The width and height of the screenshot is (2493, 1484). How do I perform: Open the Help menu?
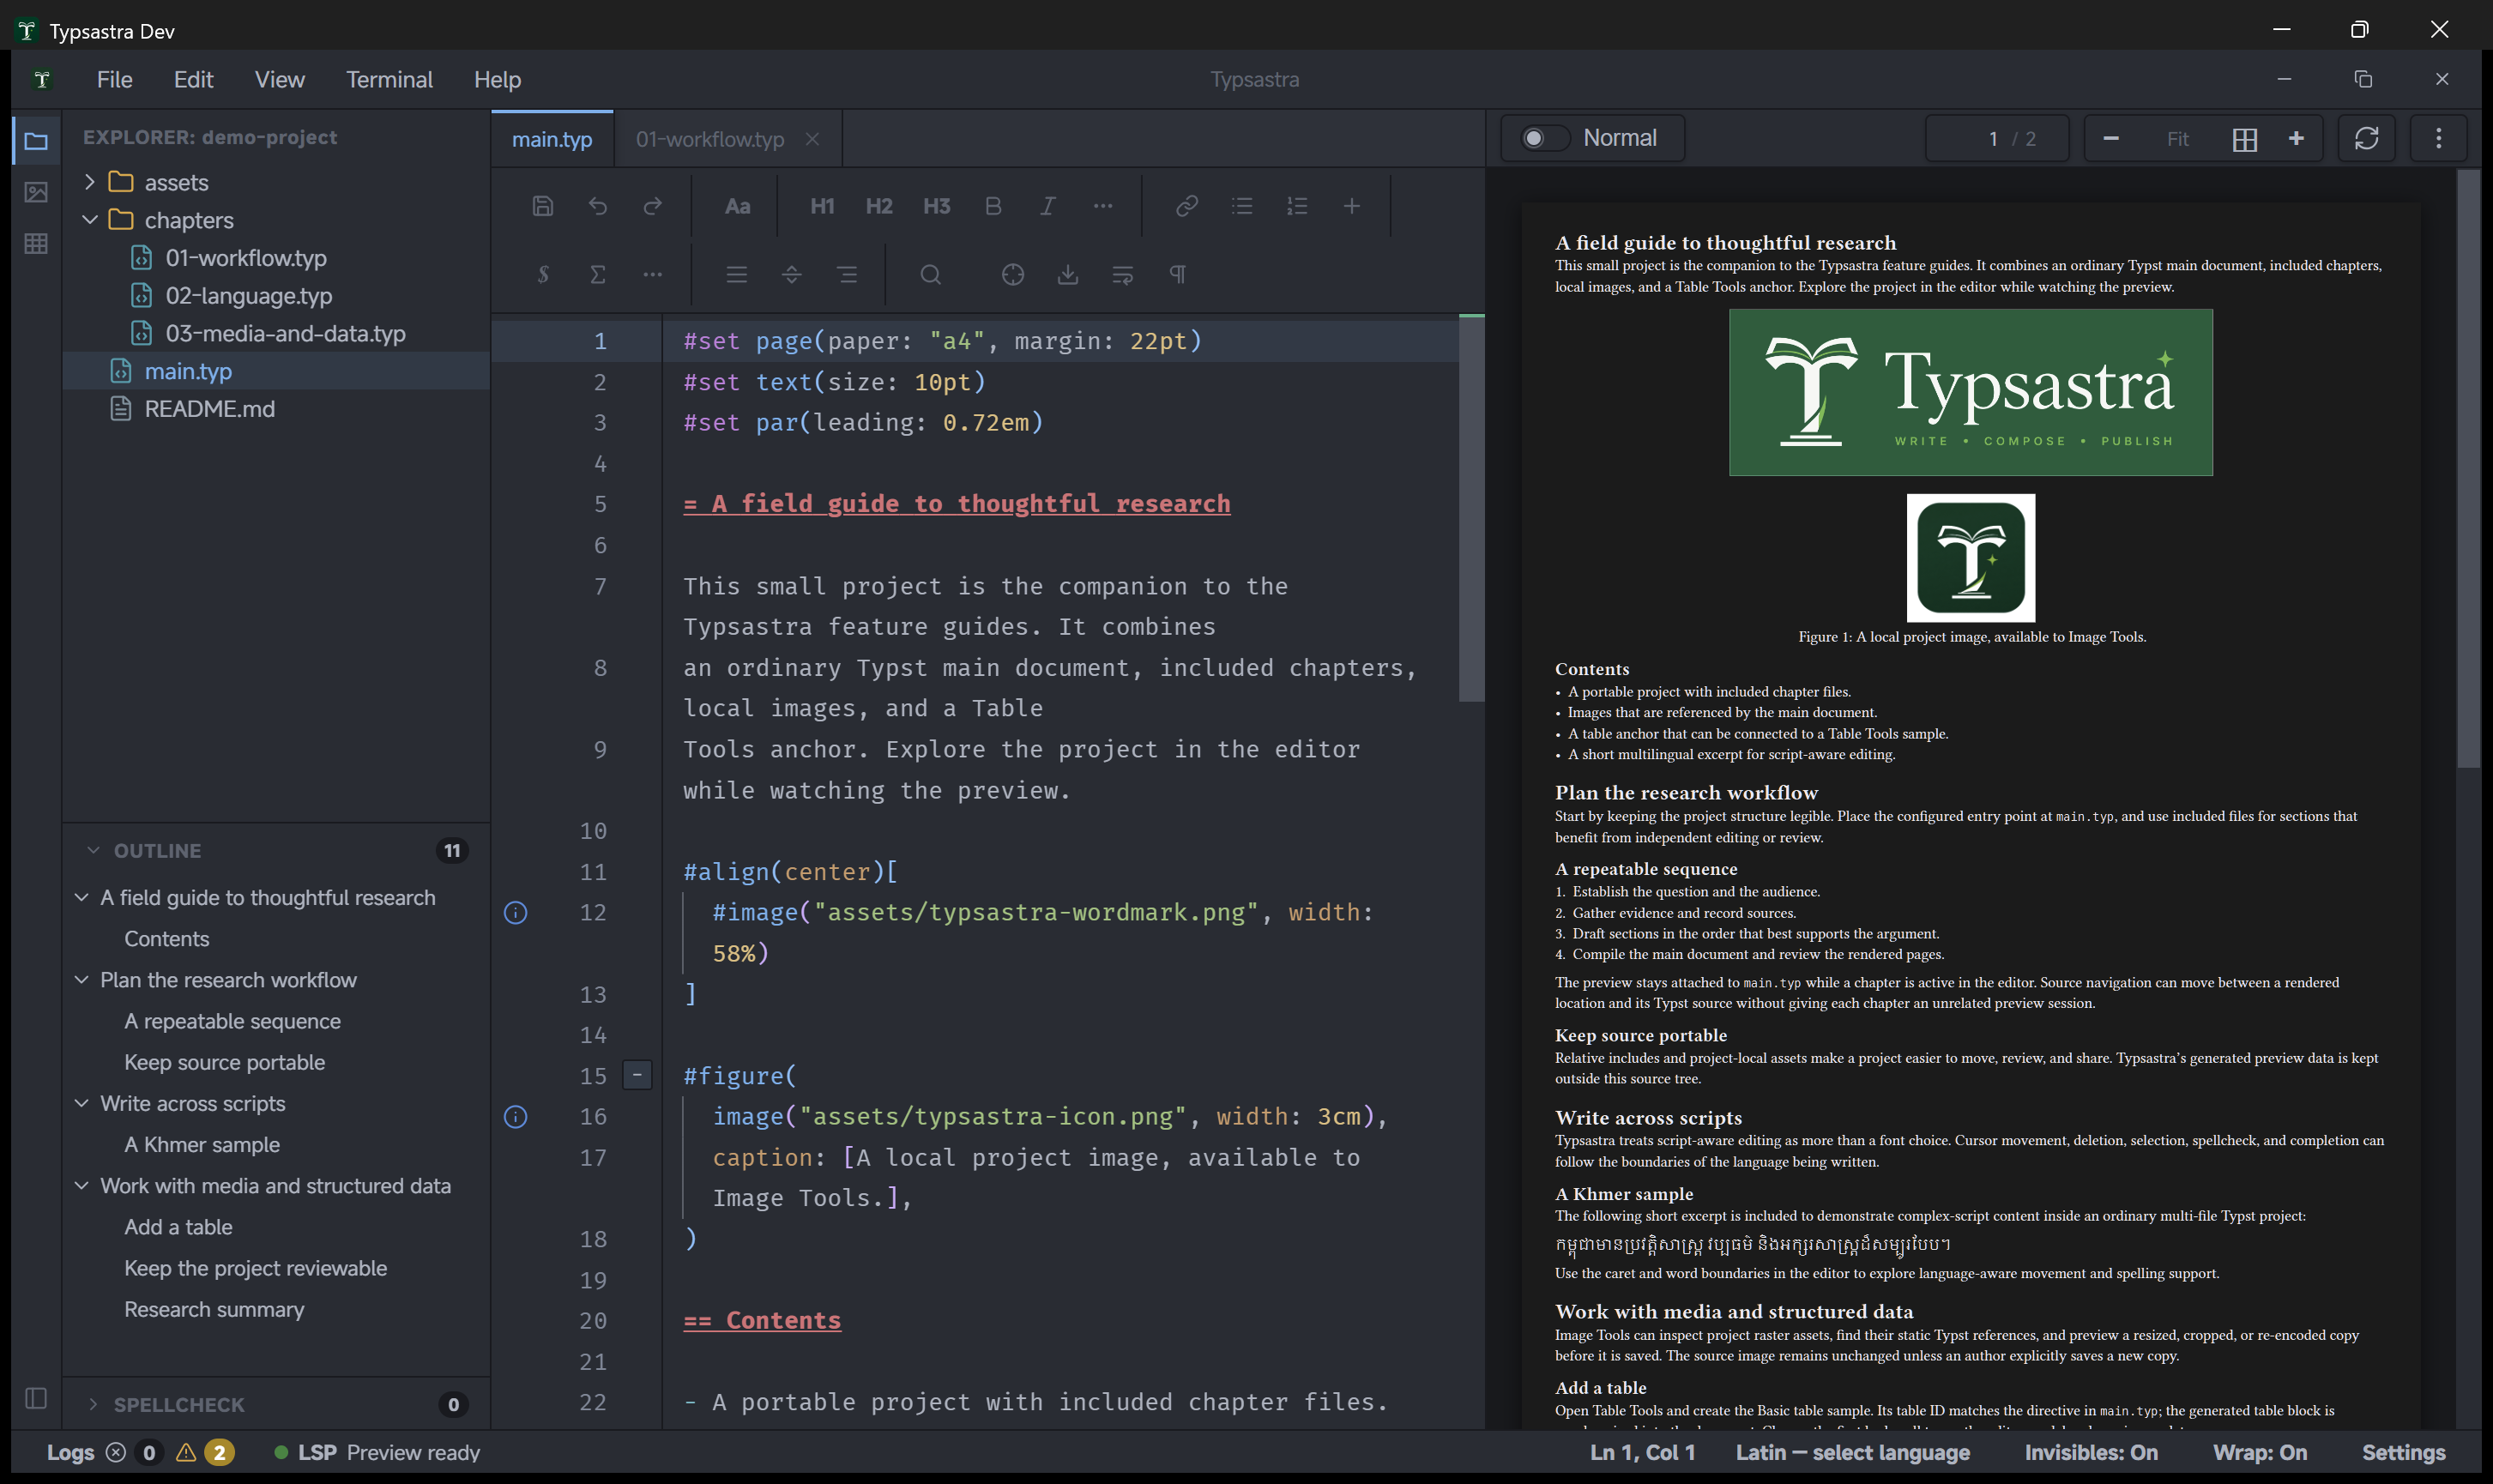497,79
